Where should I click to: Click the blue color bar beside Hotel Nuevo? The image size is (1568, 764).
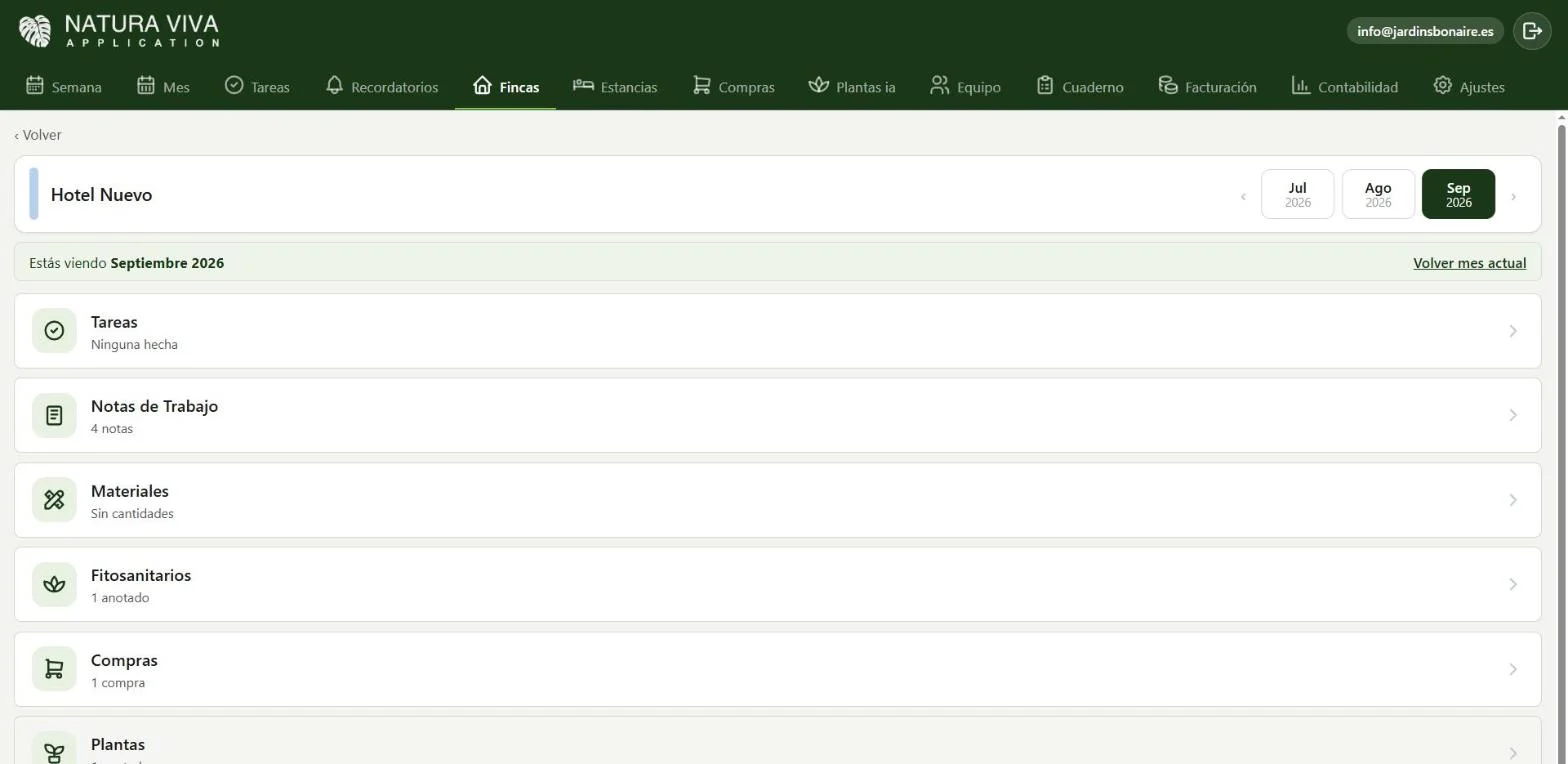tap(34, 194)
